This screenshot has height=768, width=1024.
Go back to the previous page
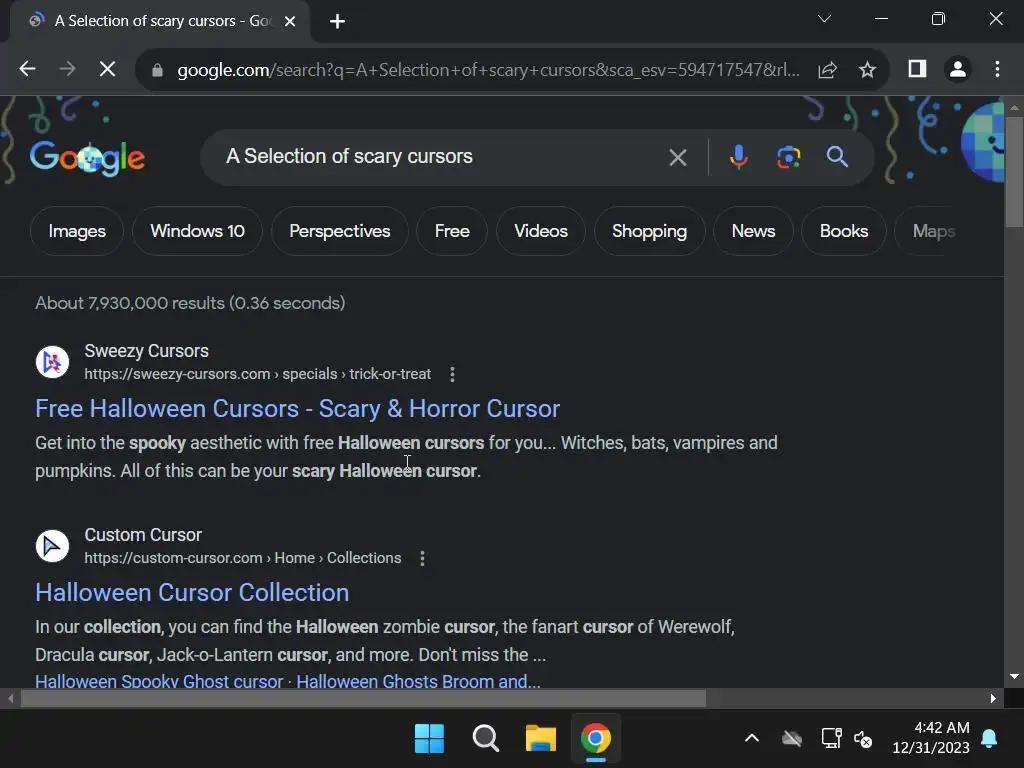pos(27,69)
